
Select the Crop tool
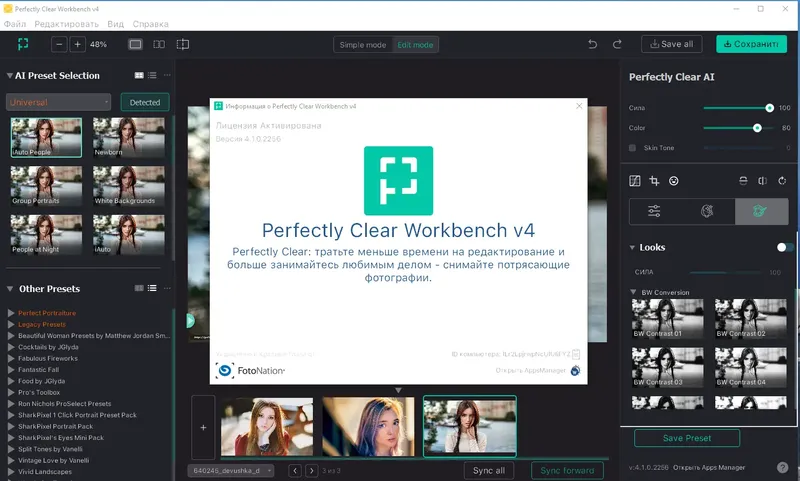pyautogui.click(x=654, y=181)
